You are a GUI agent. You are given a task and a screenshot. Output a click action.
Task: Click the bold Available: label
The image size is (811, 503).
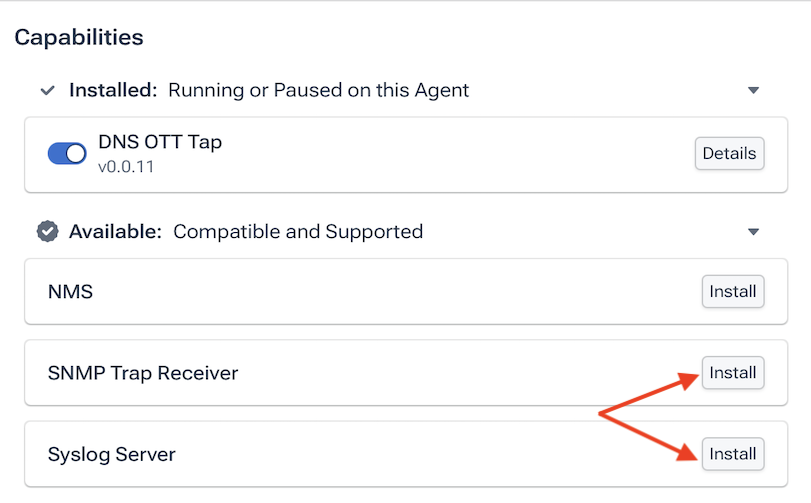click(116, 232)
